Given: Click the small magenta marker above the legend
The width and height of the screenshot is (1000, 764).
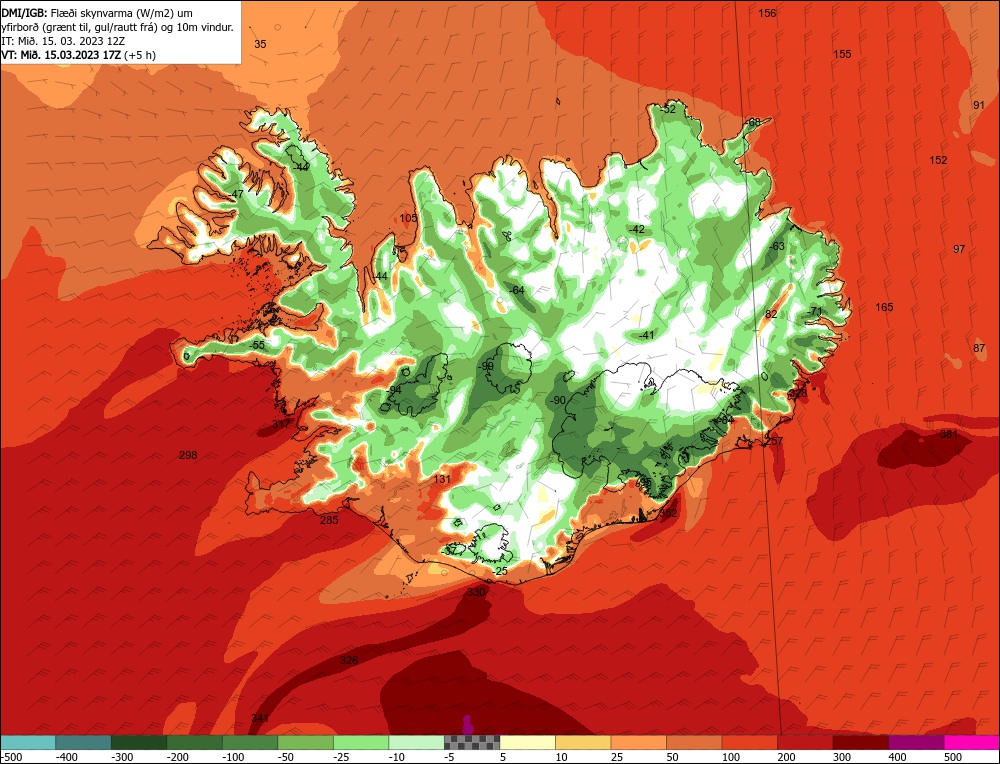Looking at the screenshot, I should [467, 725].
